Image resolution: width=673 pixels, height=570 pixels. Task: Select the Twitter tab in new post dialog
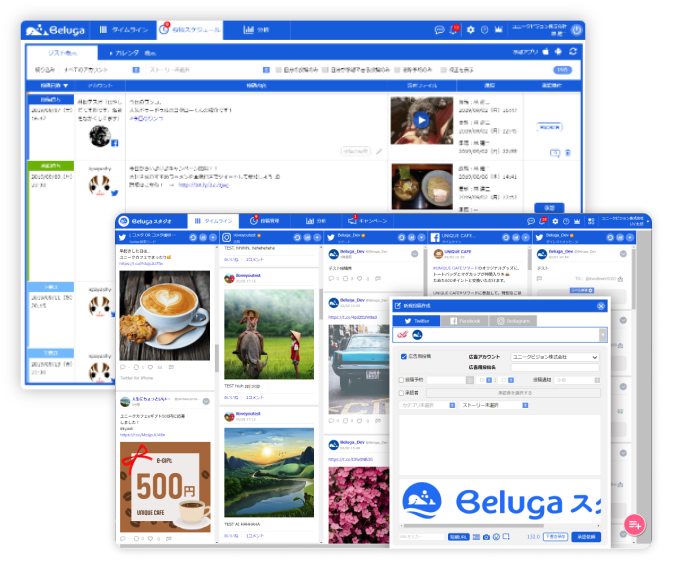[416, 321]
